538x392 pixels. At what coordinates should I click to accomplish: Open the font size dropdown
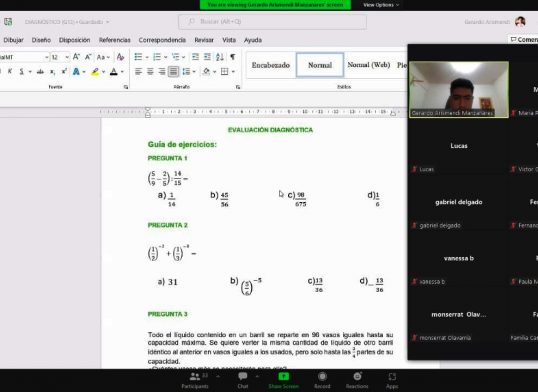coord(67,57)
